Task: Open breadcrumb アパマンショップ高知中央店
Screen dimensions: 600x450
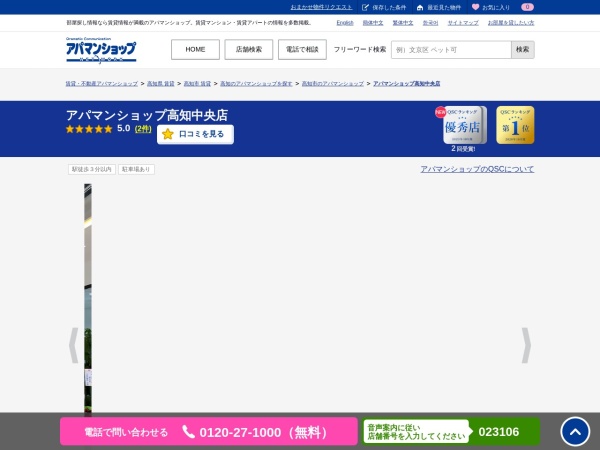Action: point(406,83)
